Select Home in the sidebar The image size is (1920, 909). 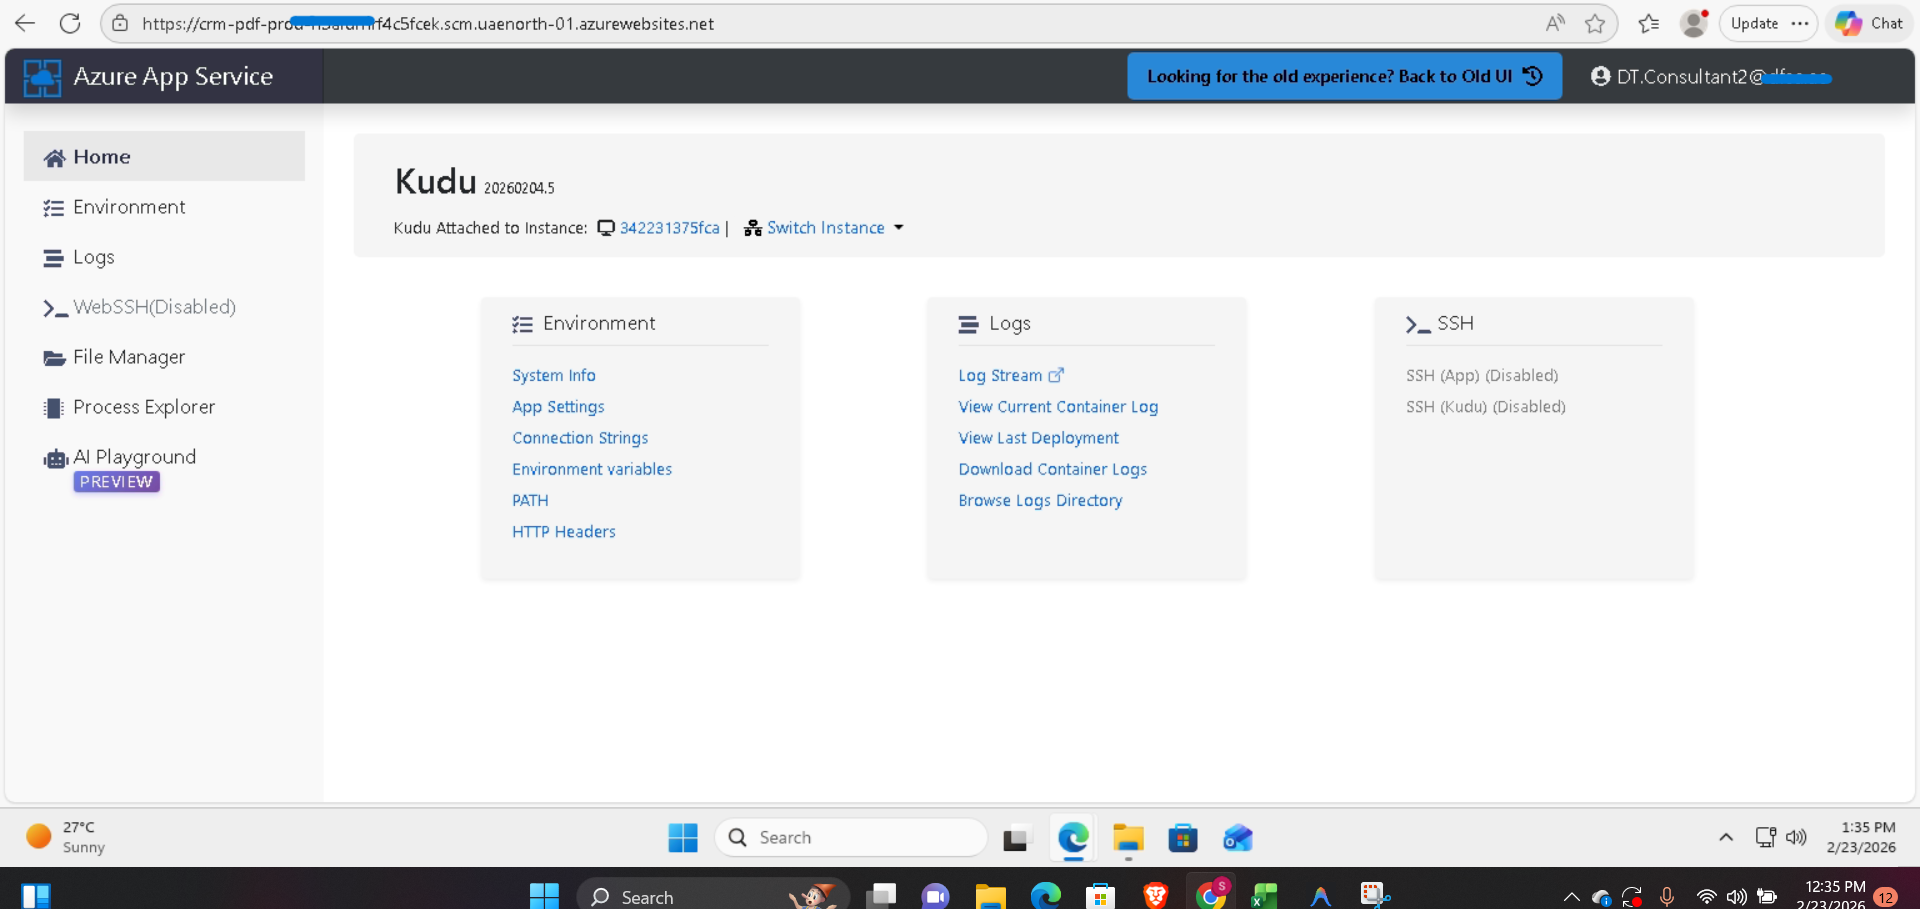click(164, 157)
